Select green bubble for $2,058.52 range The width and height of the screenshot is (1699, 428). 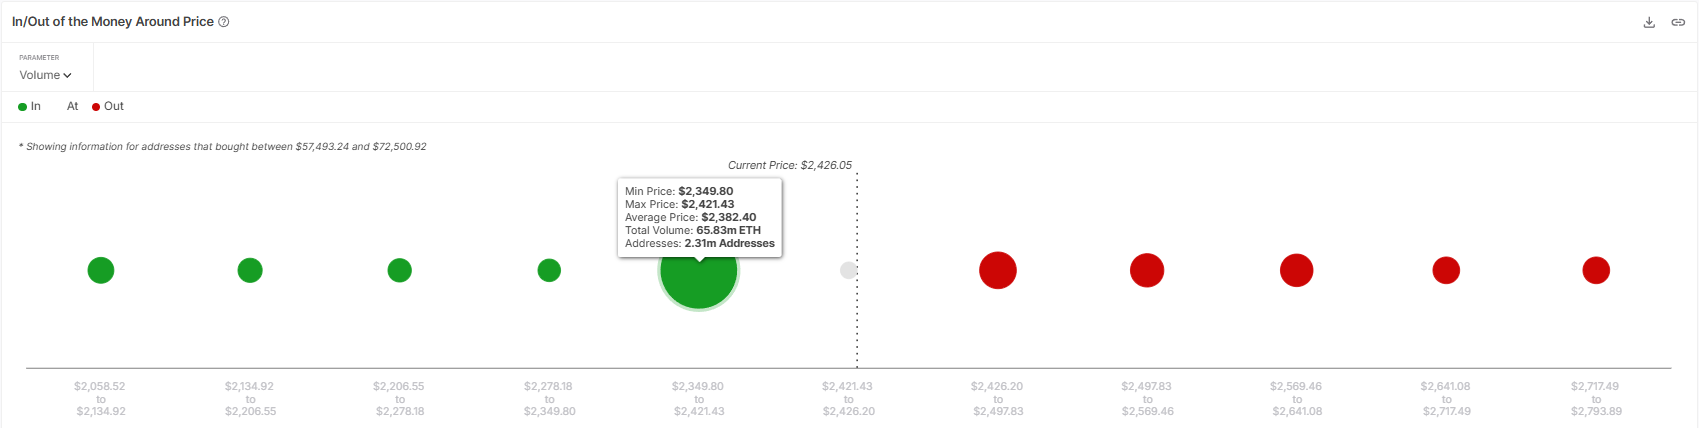101,270
